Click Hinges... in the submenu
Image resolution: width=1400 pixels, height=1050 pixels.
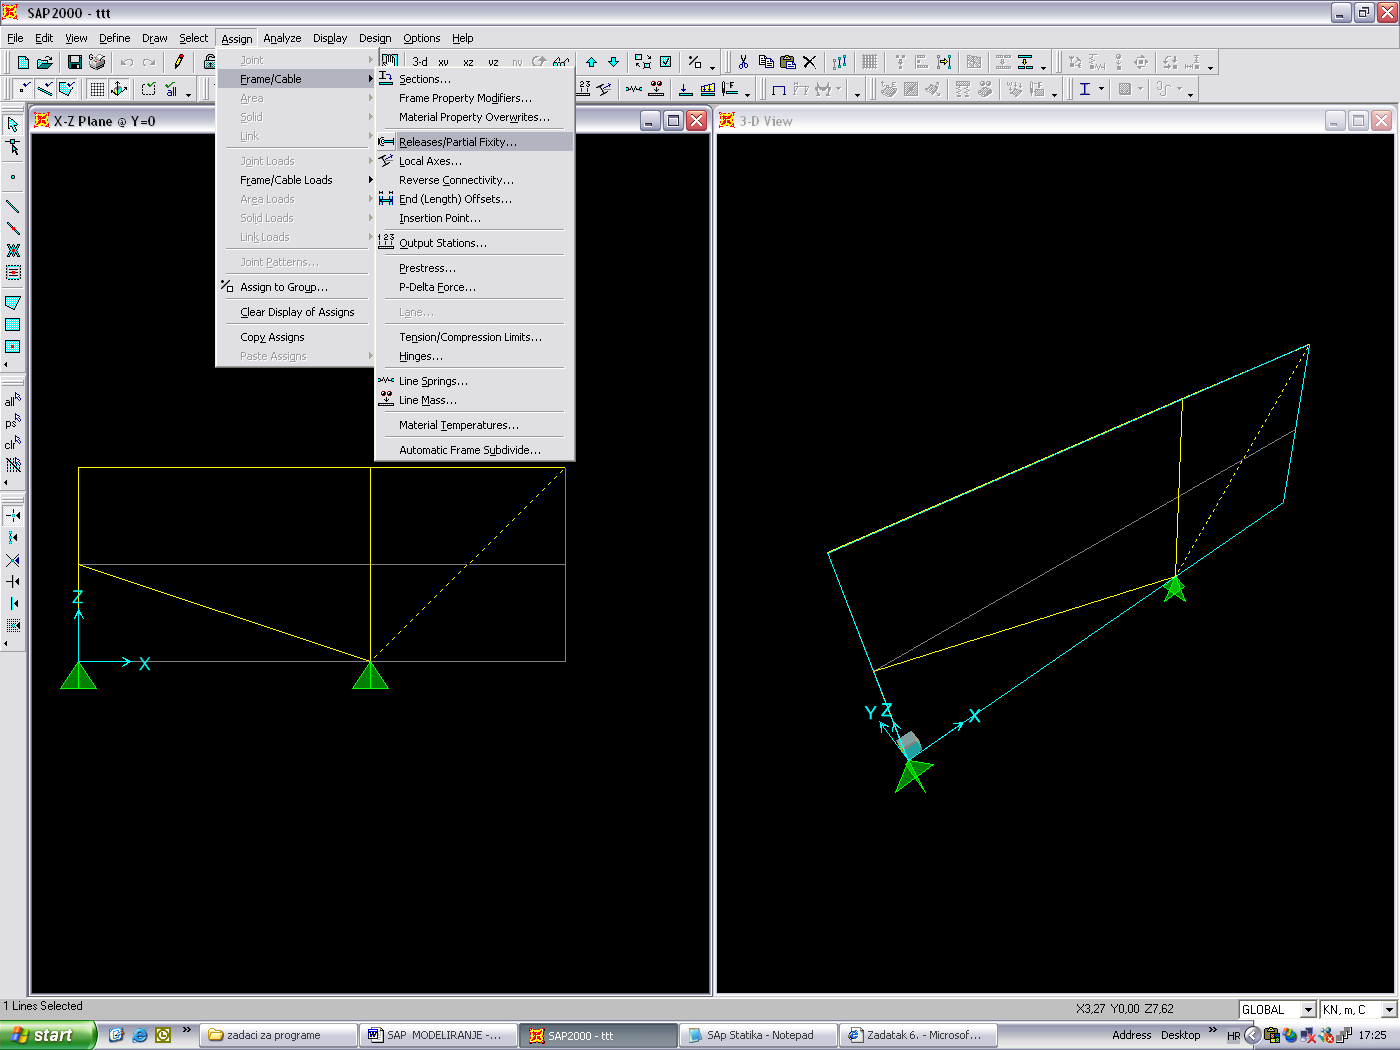474,356
